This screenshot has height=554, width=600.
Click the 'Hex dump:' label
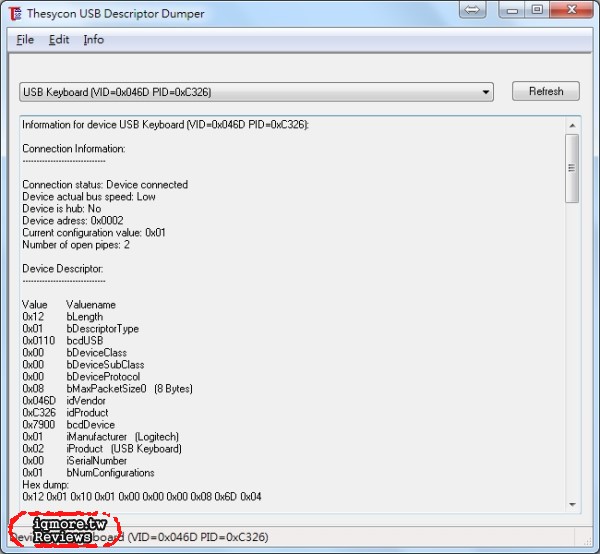(46, 485)
